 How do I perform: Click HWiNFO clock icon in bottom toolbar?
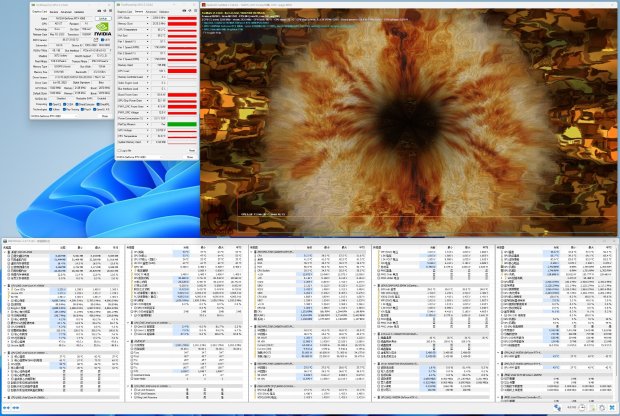(582, 407)
